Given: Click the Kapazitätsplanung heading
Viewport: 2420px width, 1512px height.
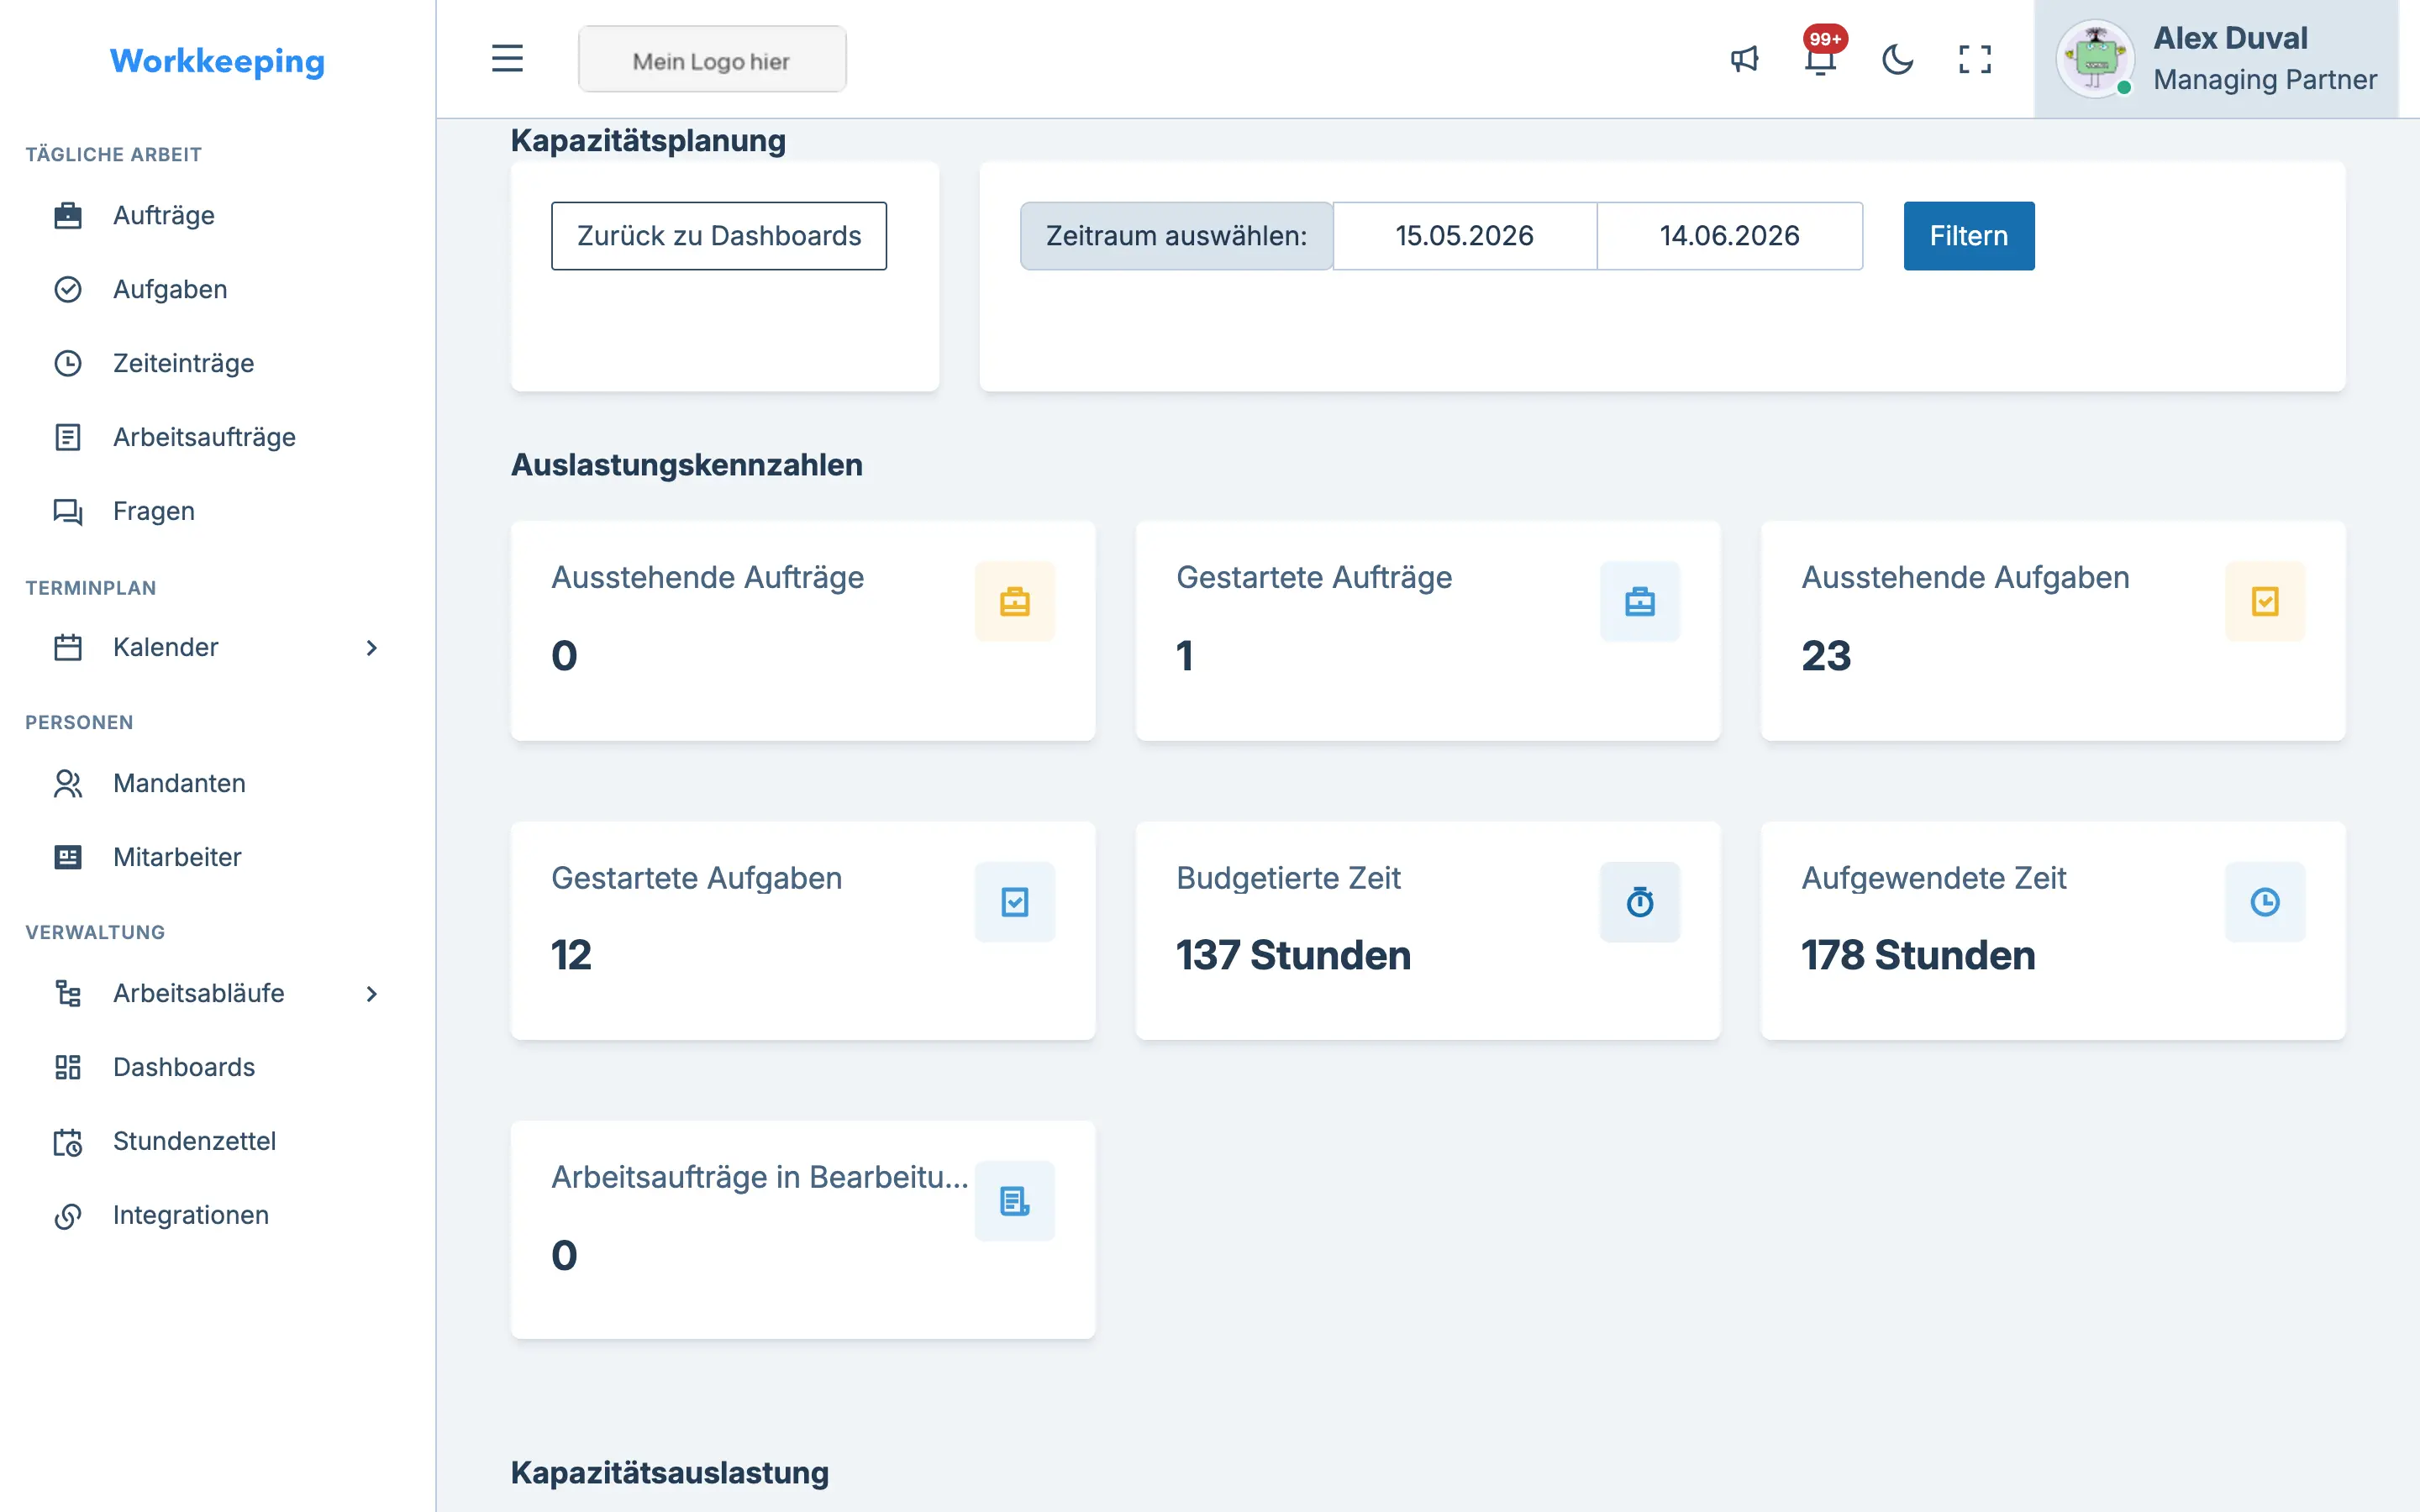Looking at the screenshot, I should (648, 141).
